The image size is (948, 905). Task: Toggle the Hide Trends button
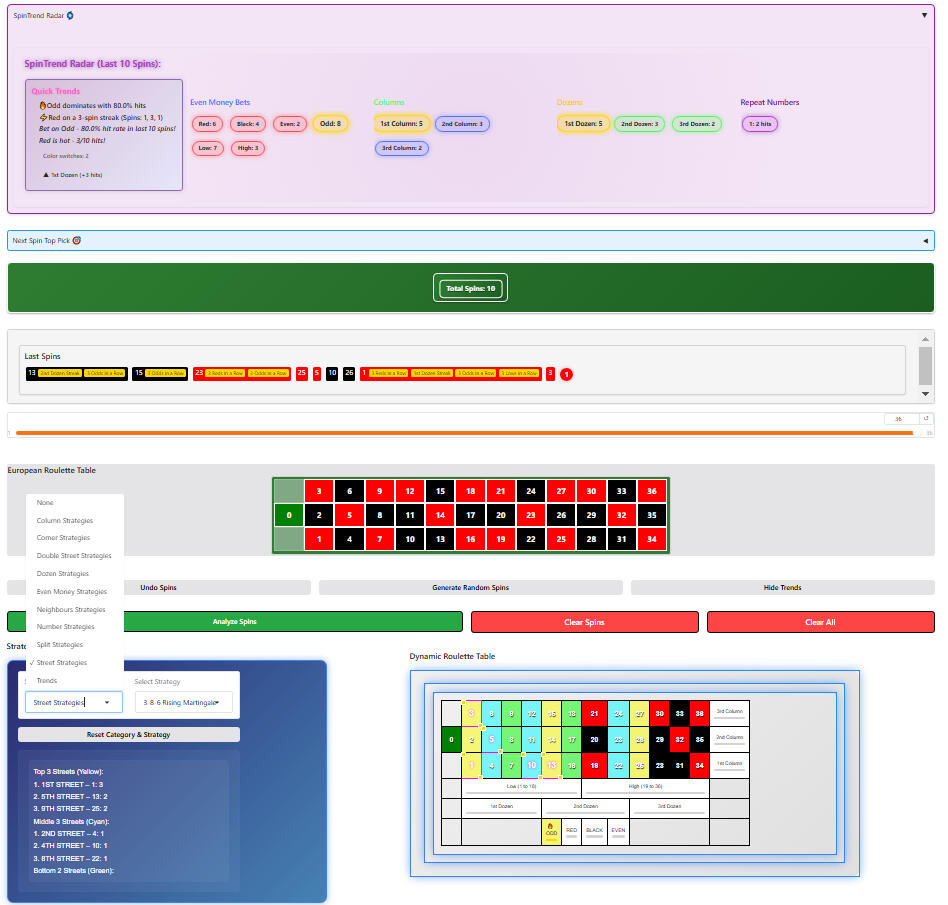click(x=782, y=588)
